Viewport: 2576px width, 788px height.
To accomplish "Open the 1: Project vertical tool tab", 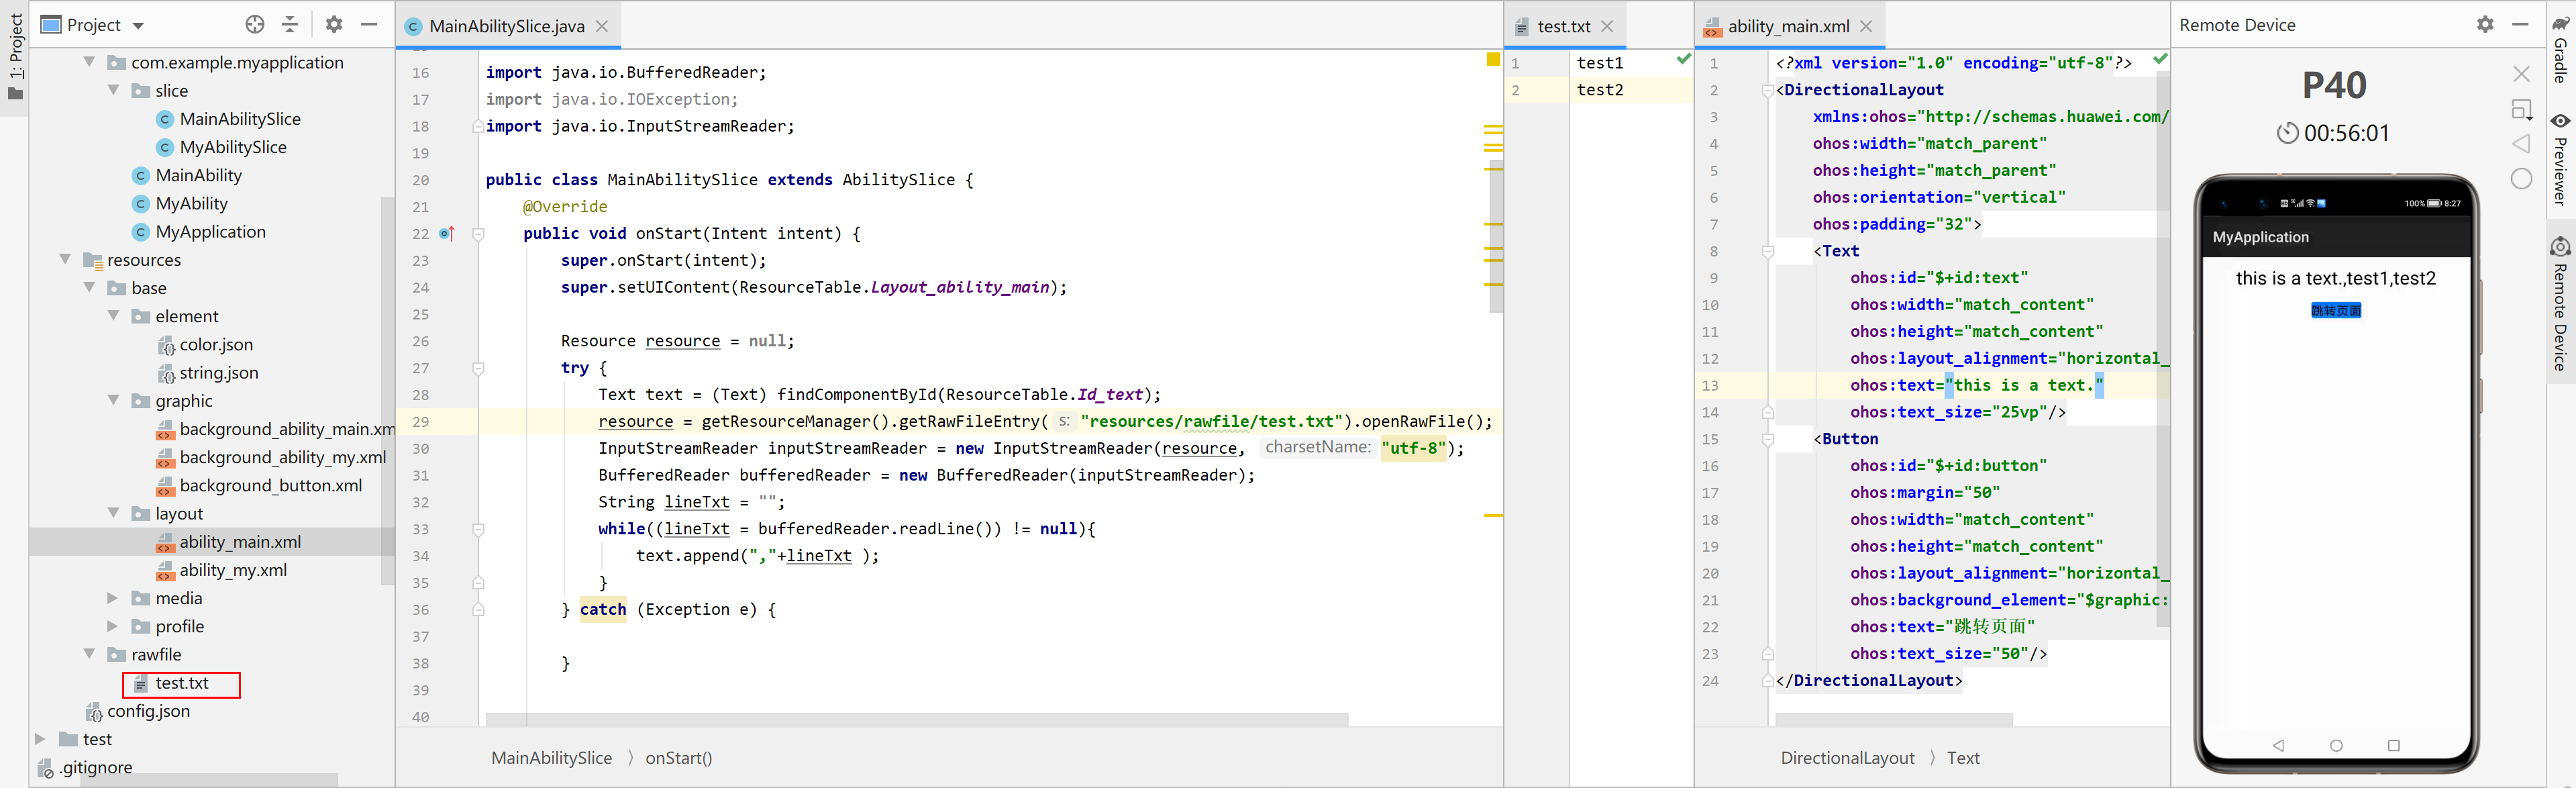I will tap(15, 56).
